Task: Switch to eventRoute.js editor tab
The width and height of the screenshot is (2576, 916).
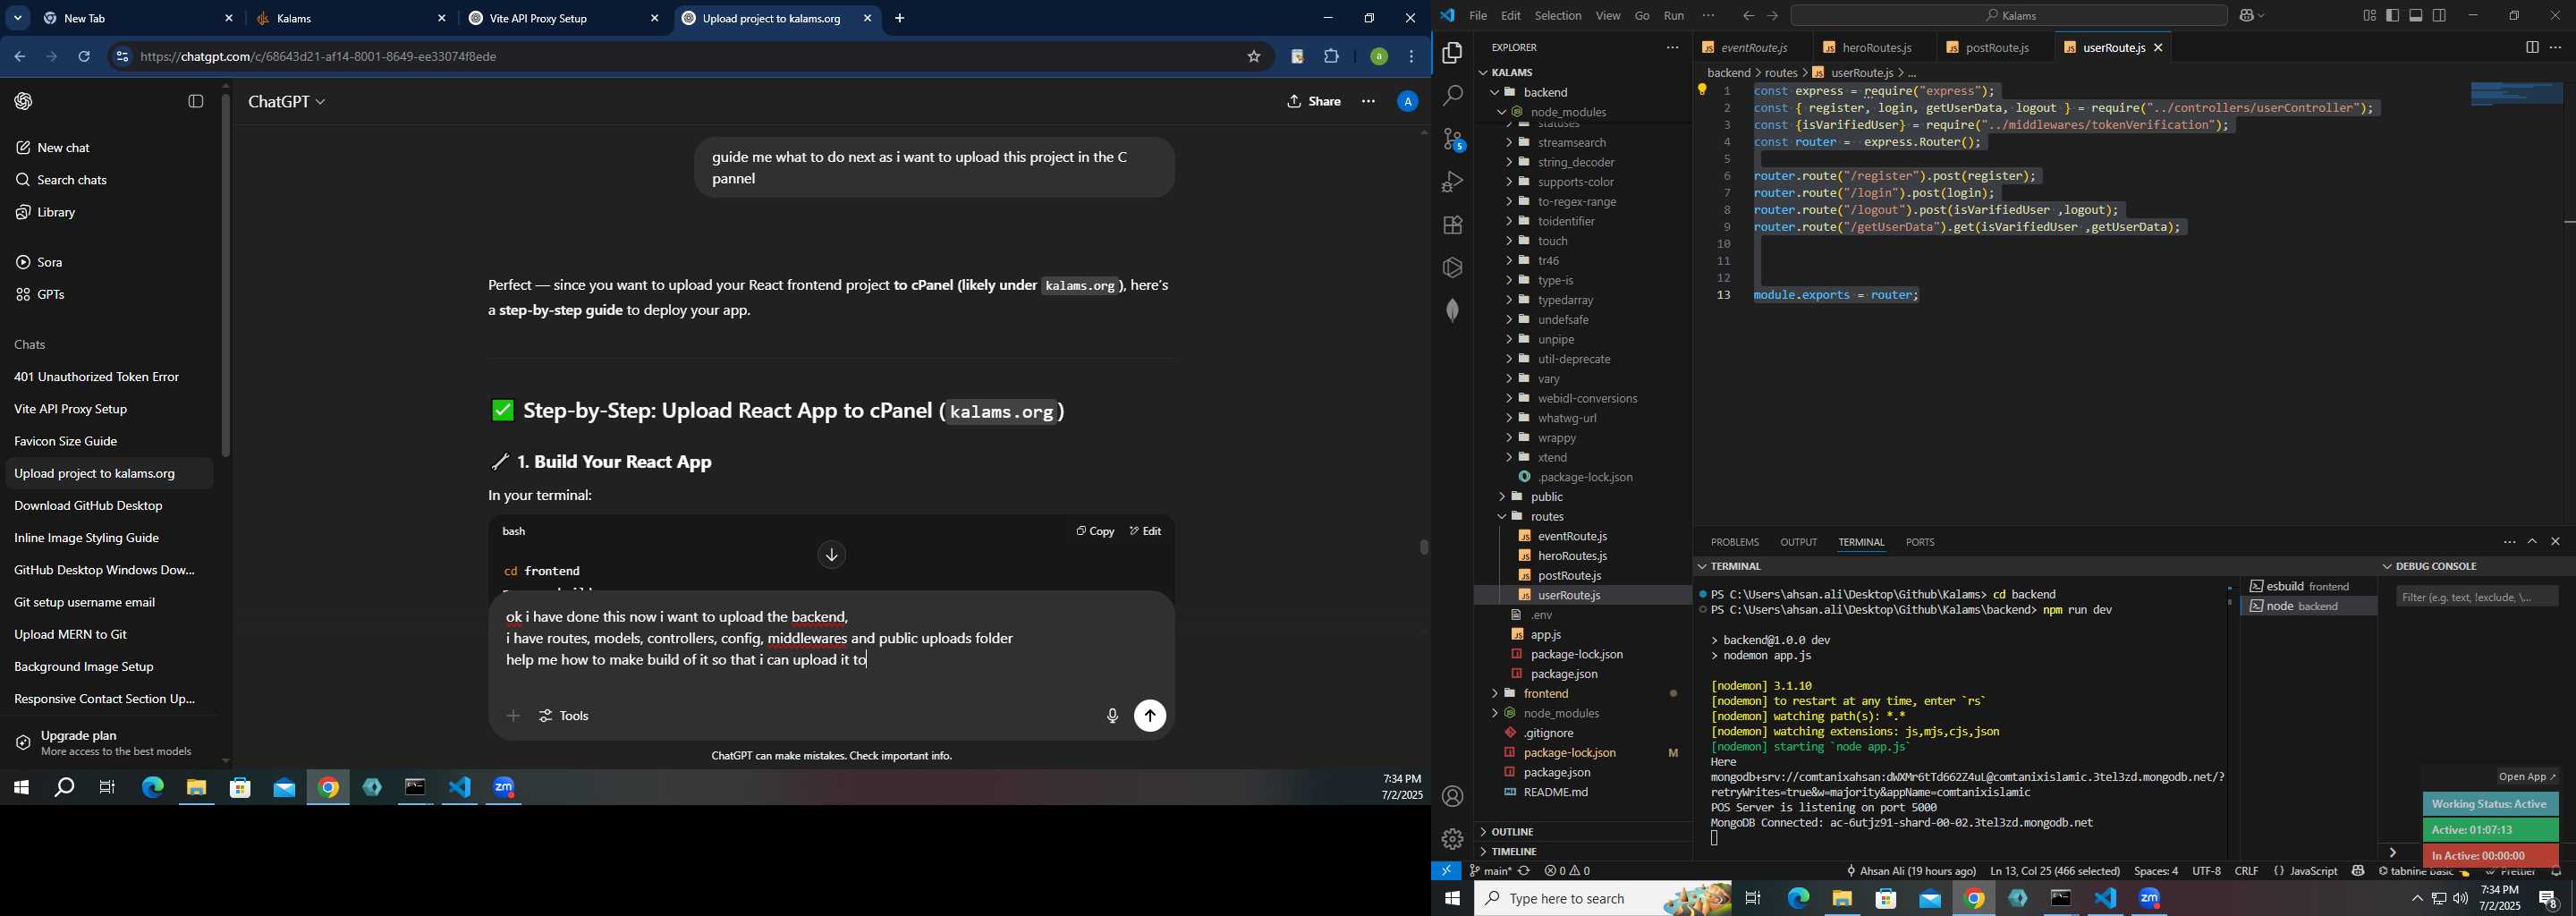Action: (x=1753, y=47)
